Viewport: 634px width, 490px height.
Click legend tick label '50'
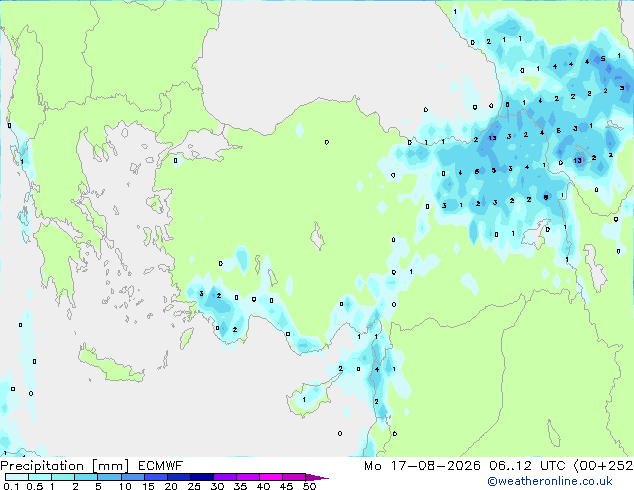click(x=309, y=486)
